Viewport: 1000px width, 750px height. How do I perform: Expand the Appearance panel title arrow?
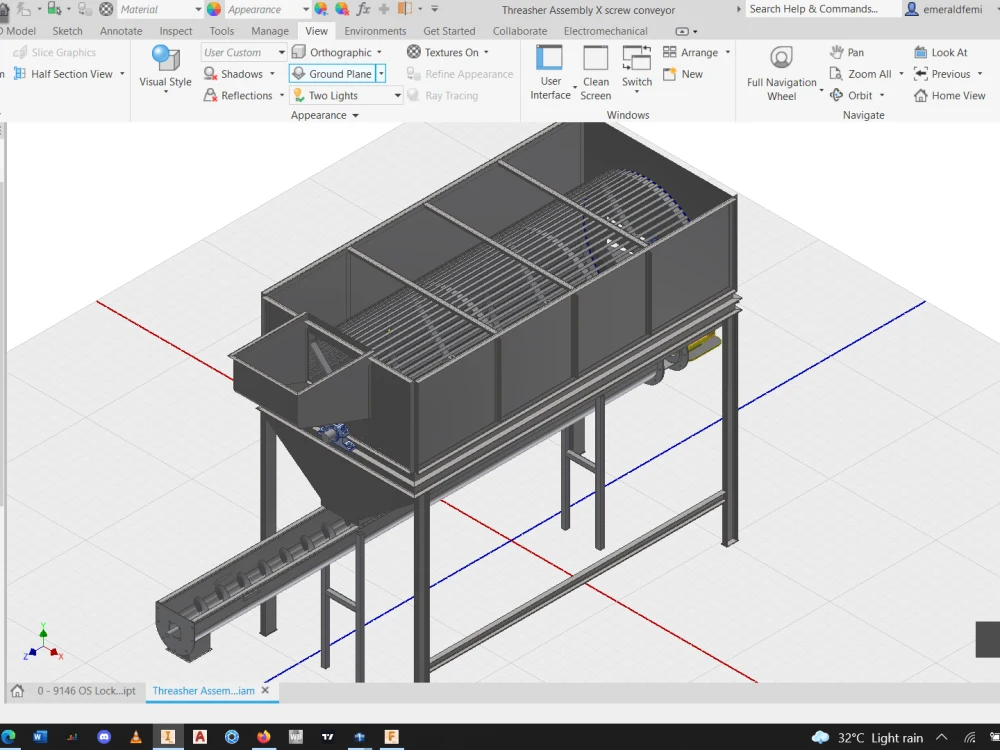click(x=355, y=115)
